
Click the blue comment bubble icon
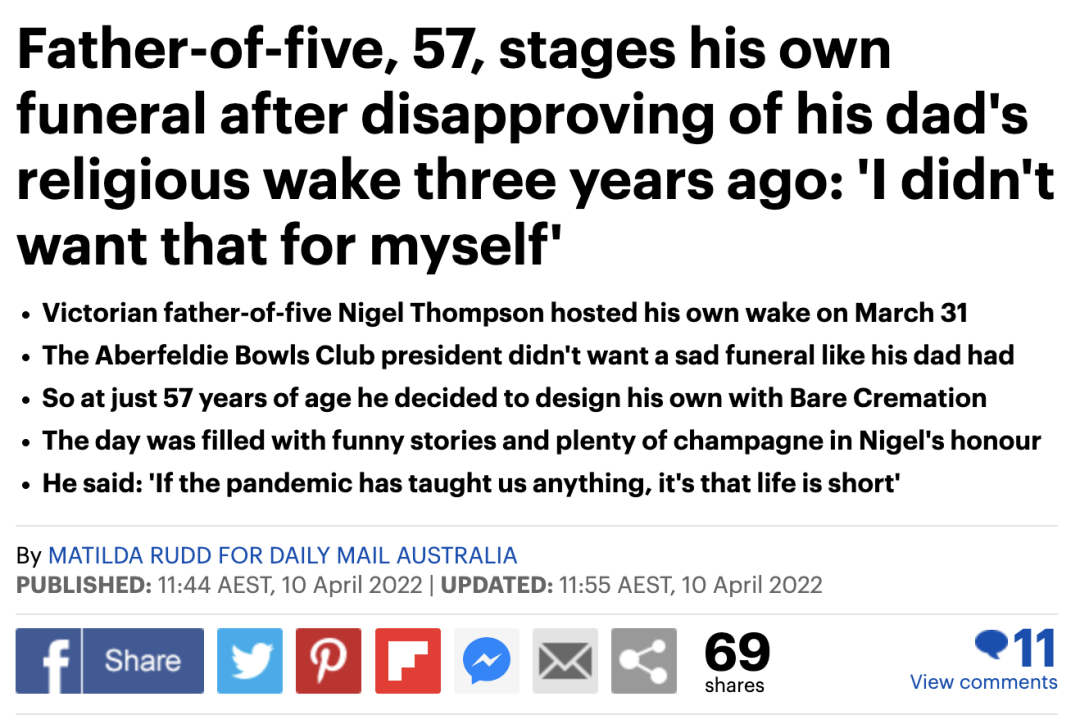[x=991, y=645]
